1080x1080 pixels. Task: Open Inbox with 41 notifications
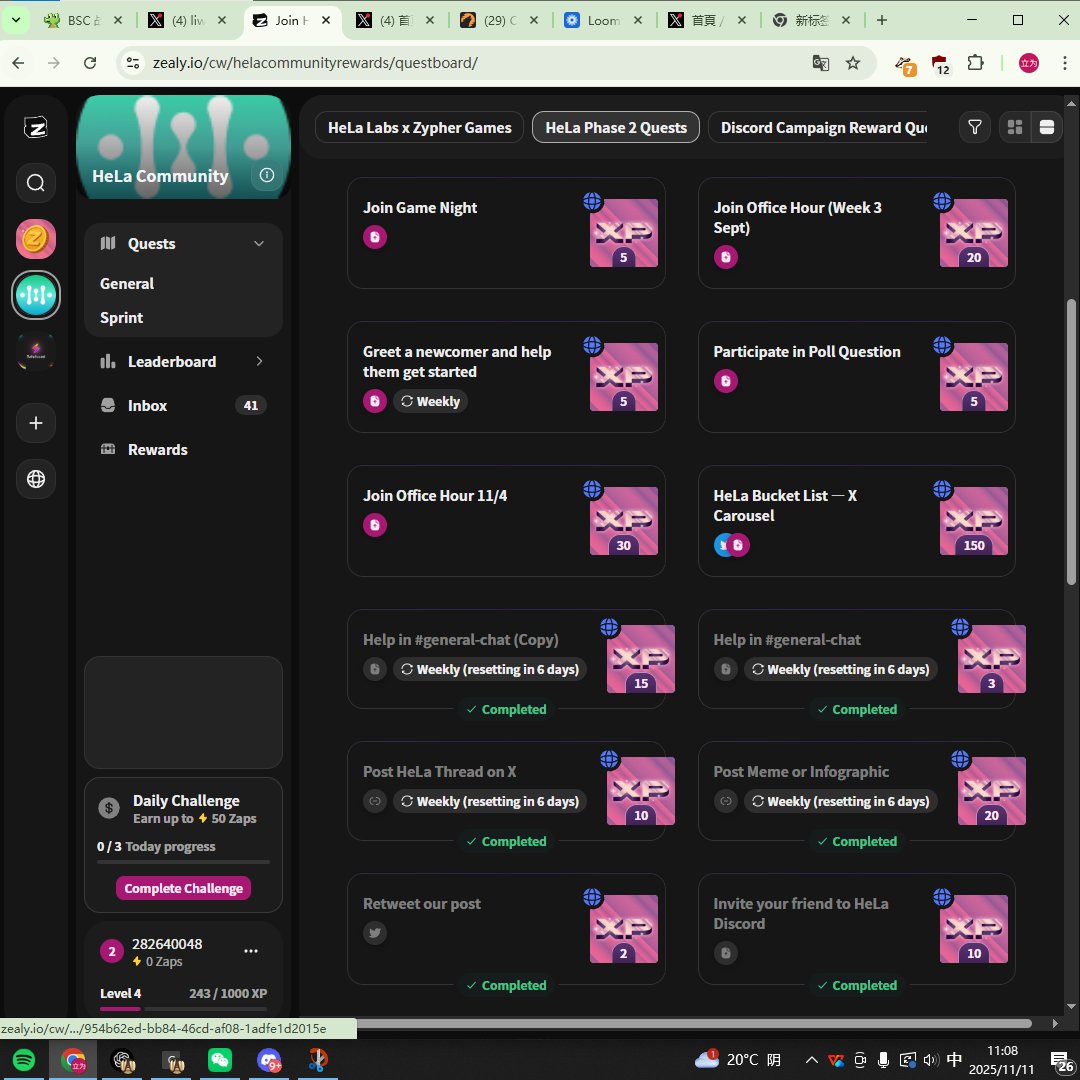pos(183,405)
